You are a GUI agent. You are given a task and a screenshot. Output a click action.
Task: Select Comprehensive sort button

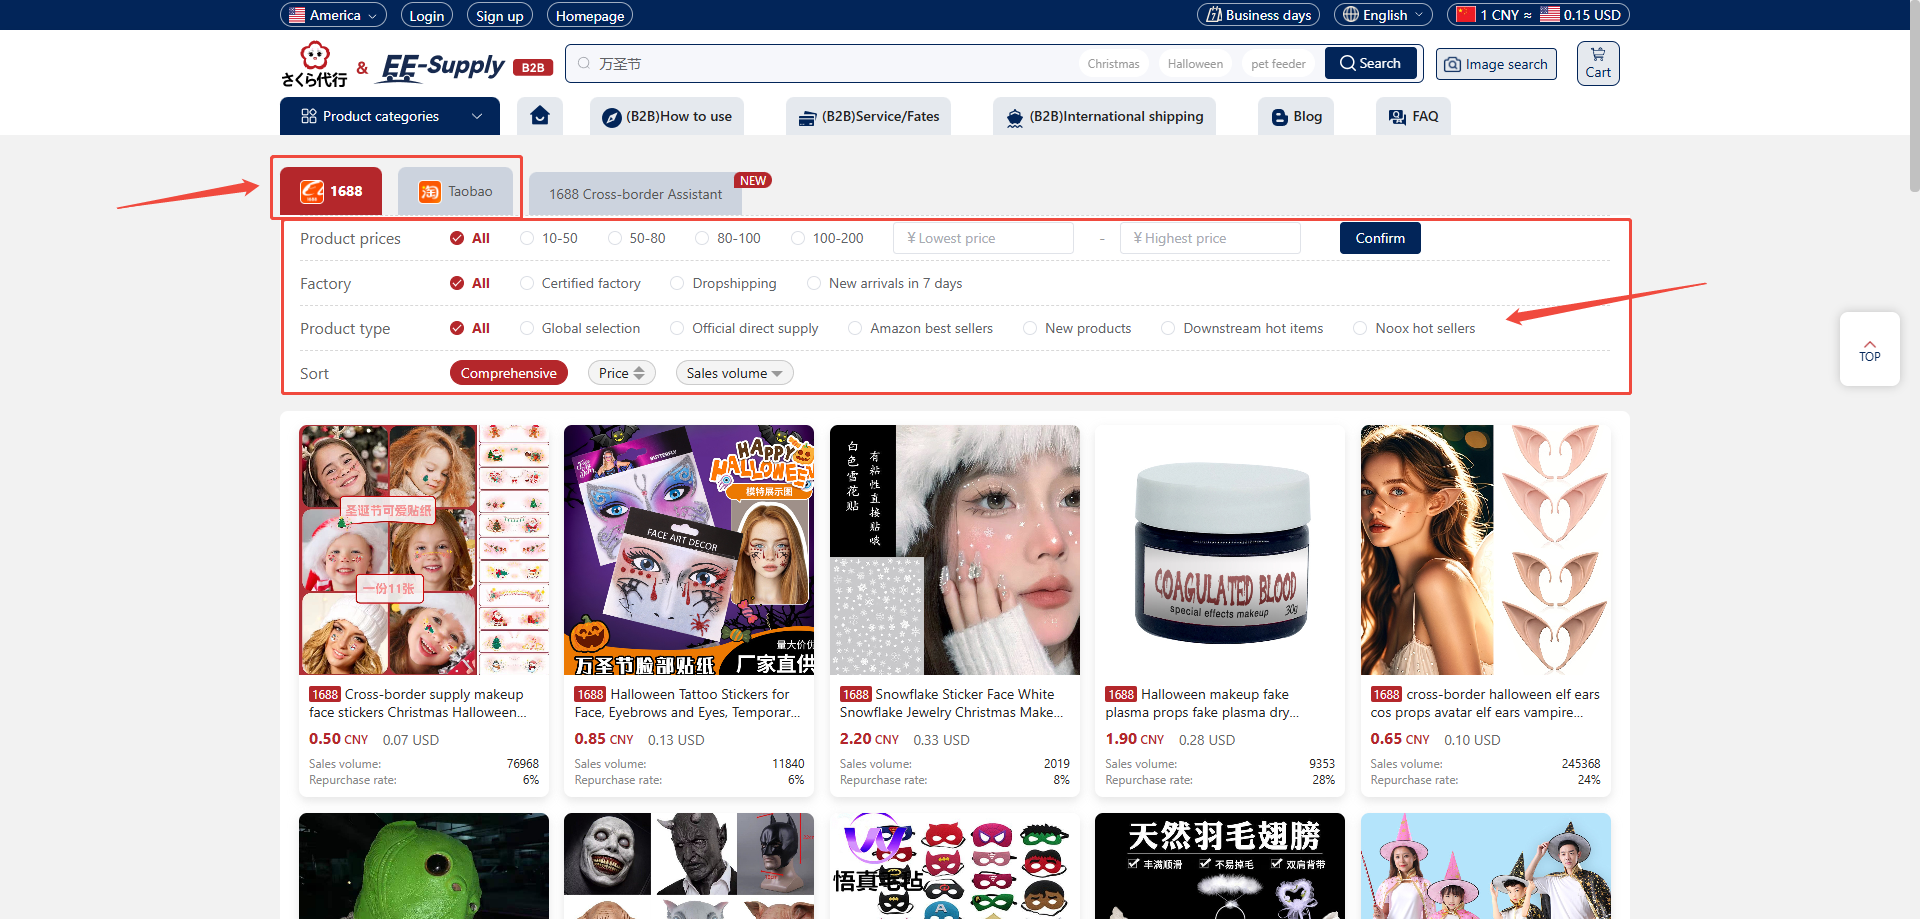tap(509, 373)
